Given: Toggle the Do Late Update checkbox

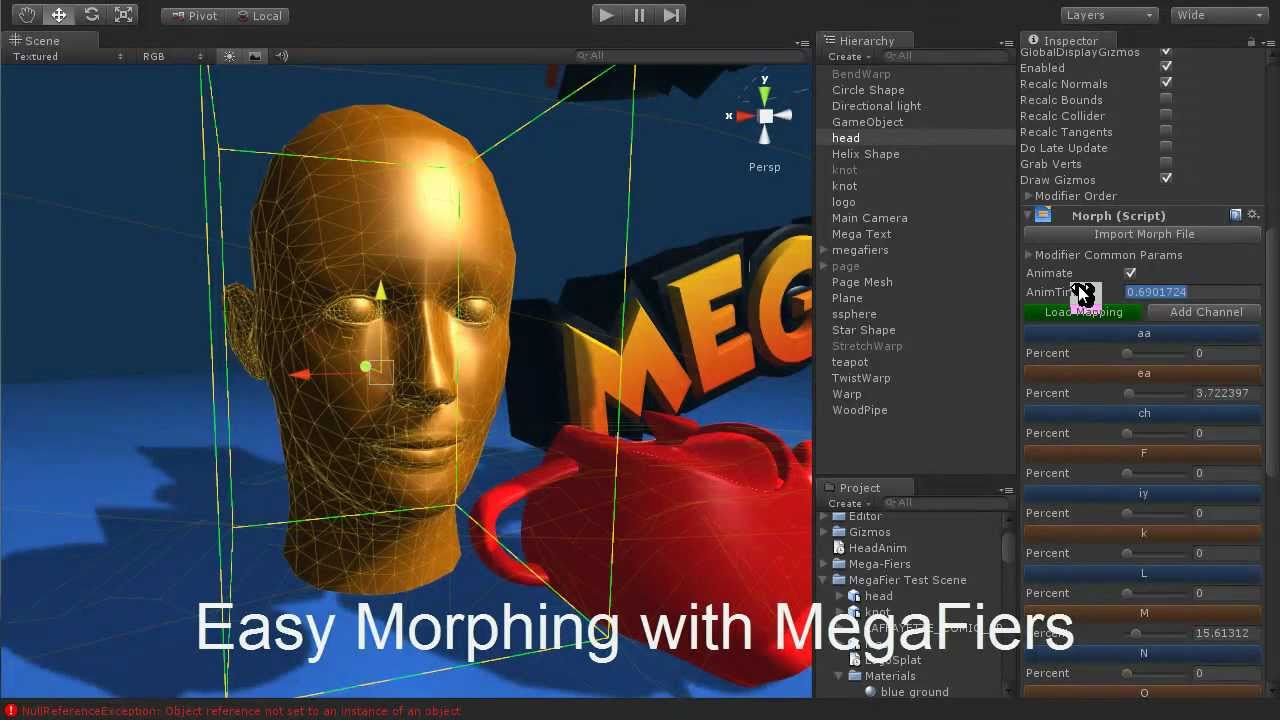Looking at the screenshot, I should 1166,147.
